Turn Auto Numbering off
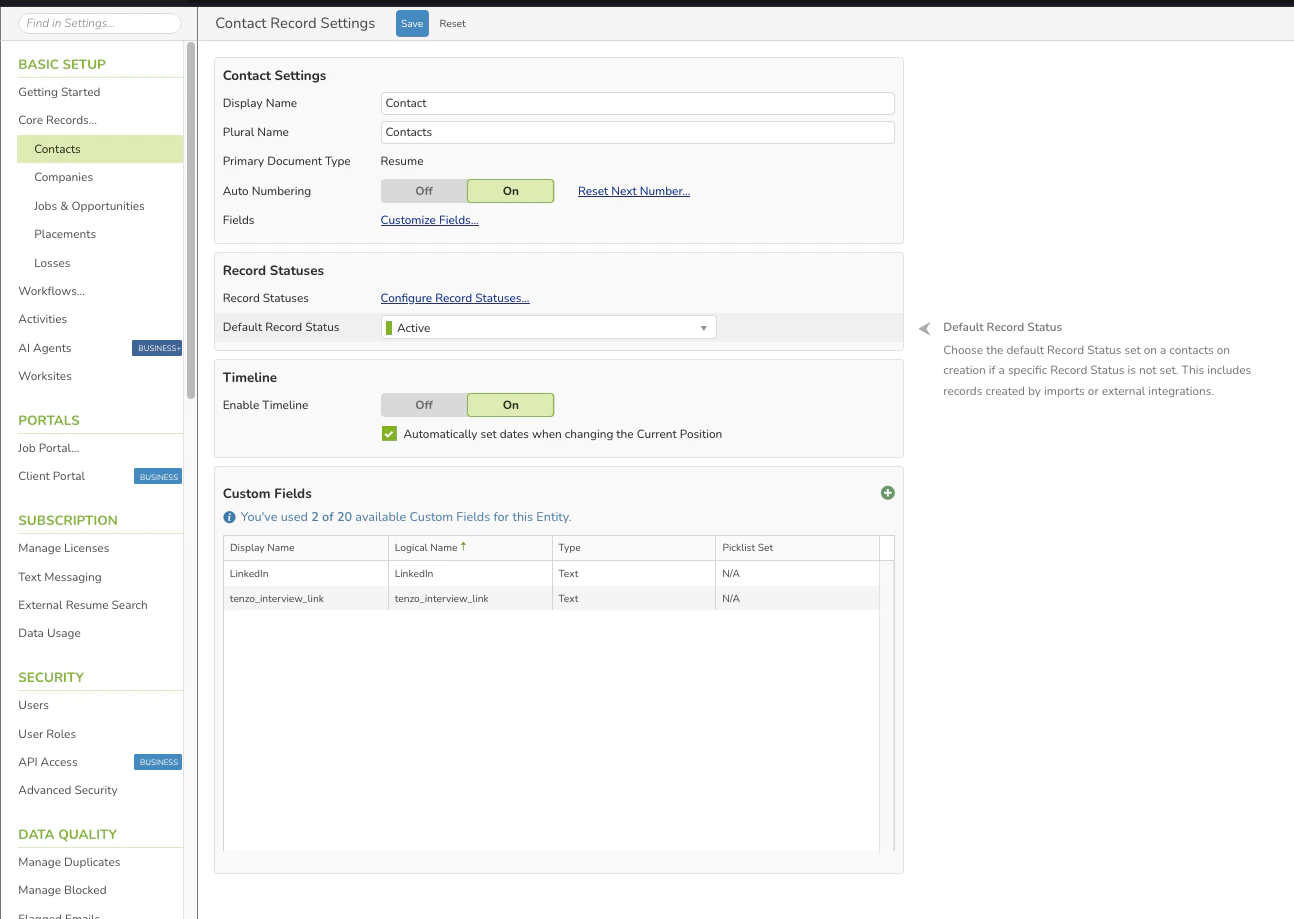 pyautogui.click(x=422, y=190)
